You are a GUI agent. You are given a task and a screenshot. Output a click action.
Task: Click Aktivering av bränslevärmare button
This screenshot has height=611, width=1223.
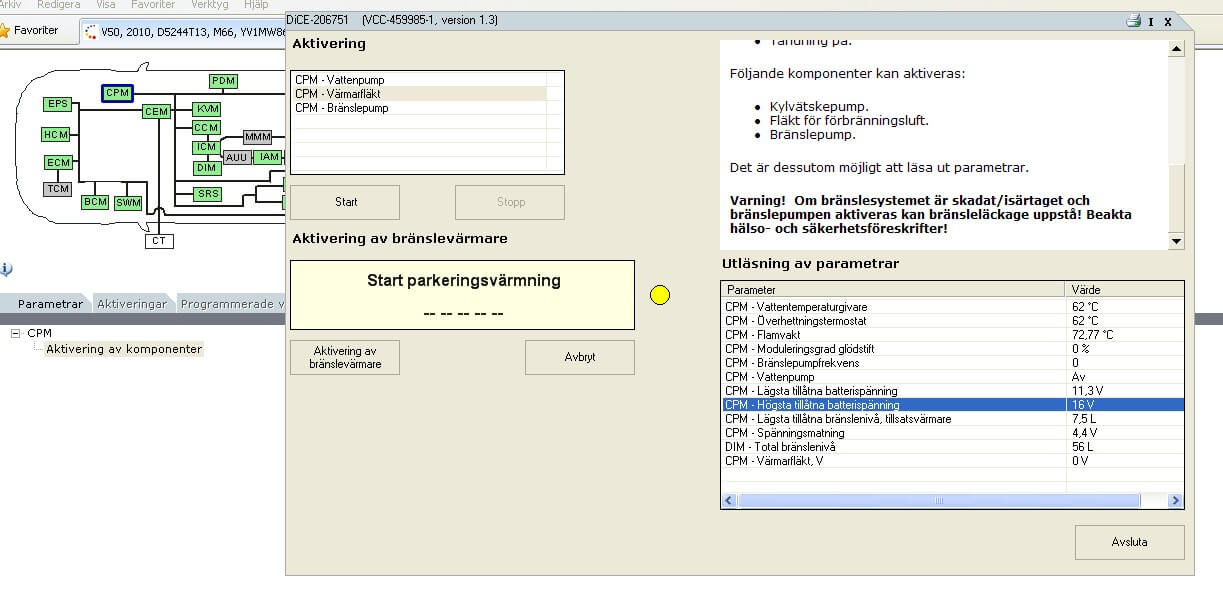[x=345, y=358]
